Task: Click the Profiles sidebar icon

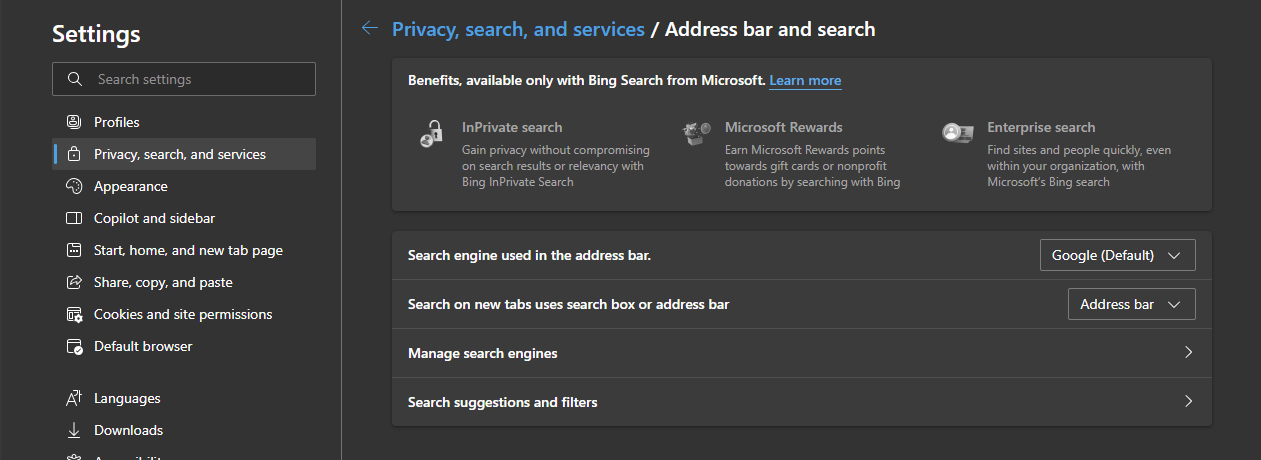Action: (74, 122)
